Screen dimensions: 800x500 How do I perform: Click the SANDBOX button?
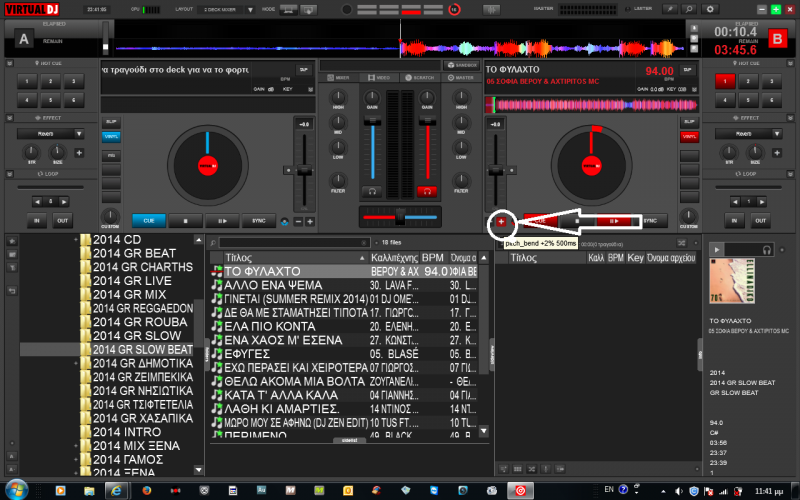tap(461, 65)
